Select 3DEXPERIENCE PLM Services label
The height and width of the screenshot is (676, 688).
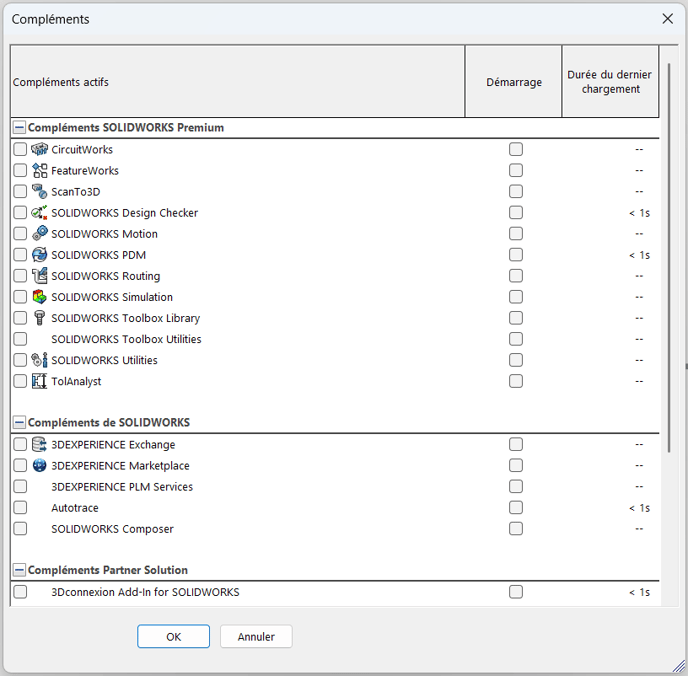(122, 487)
